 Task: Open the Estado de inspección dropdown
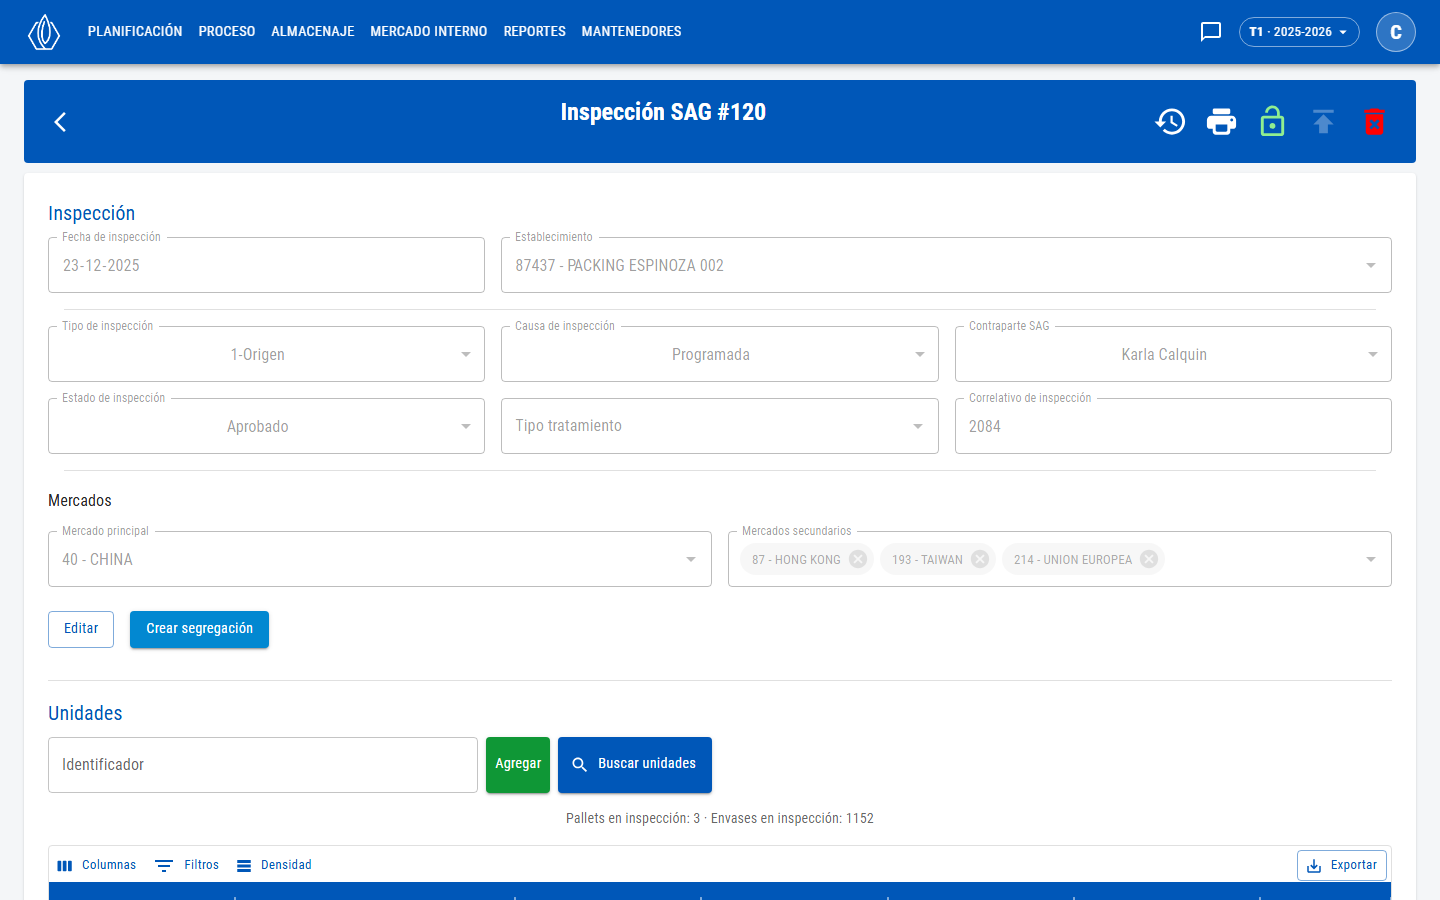click(x=266, y=426)
